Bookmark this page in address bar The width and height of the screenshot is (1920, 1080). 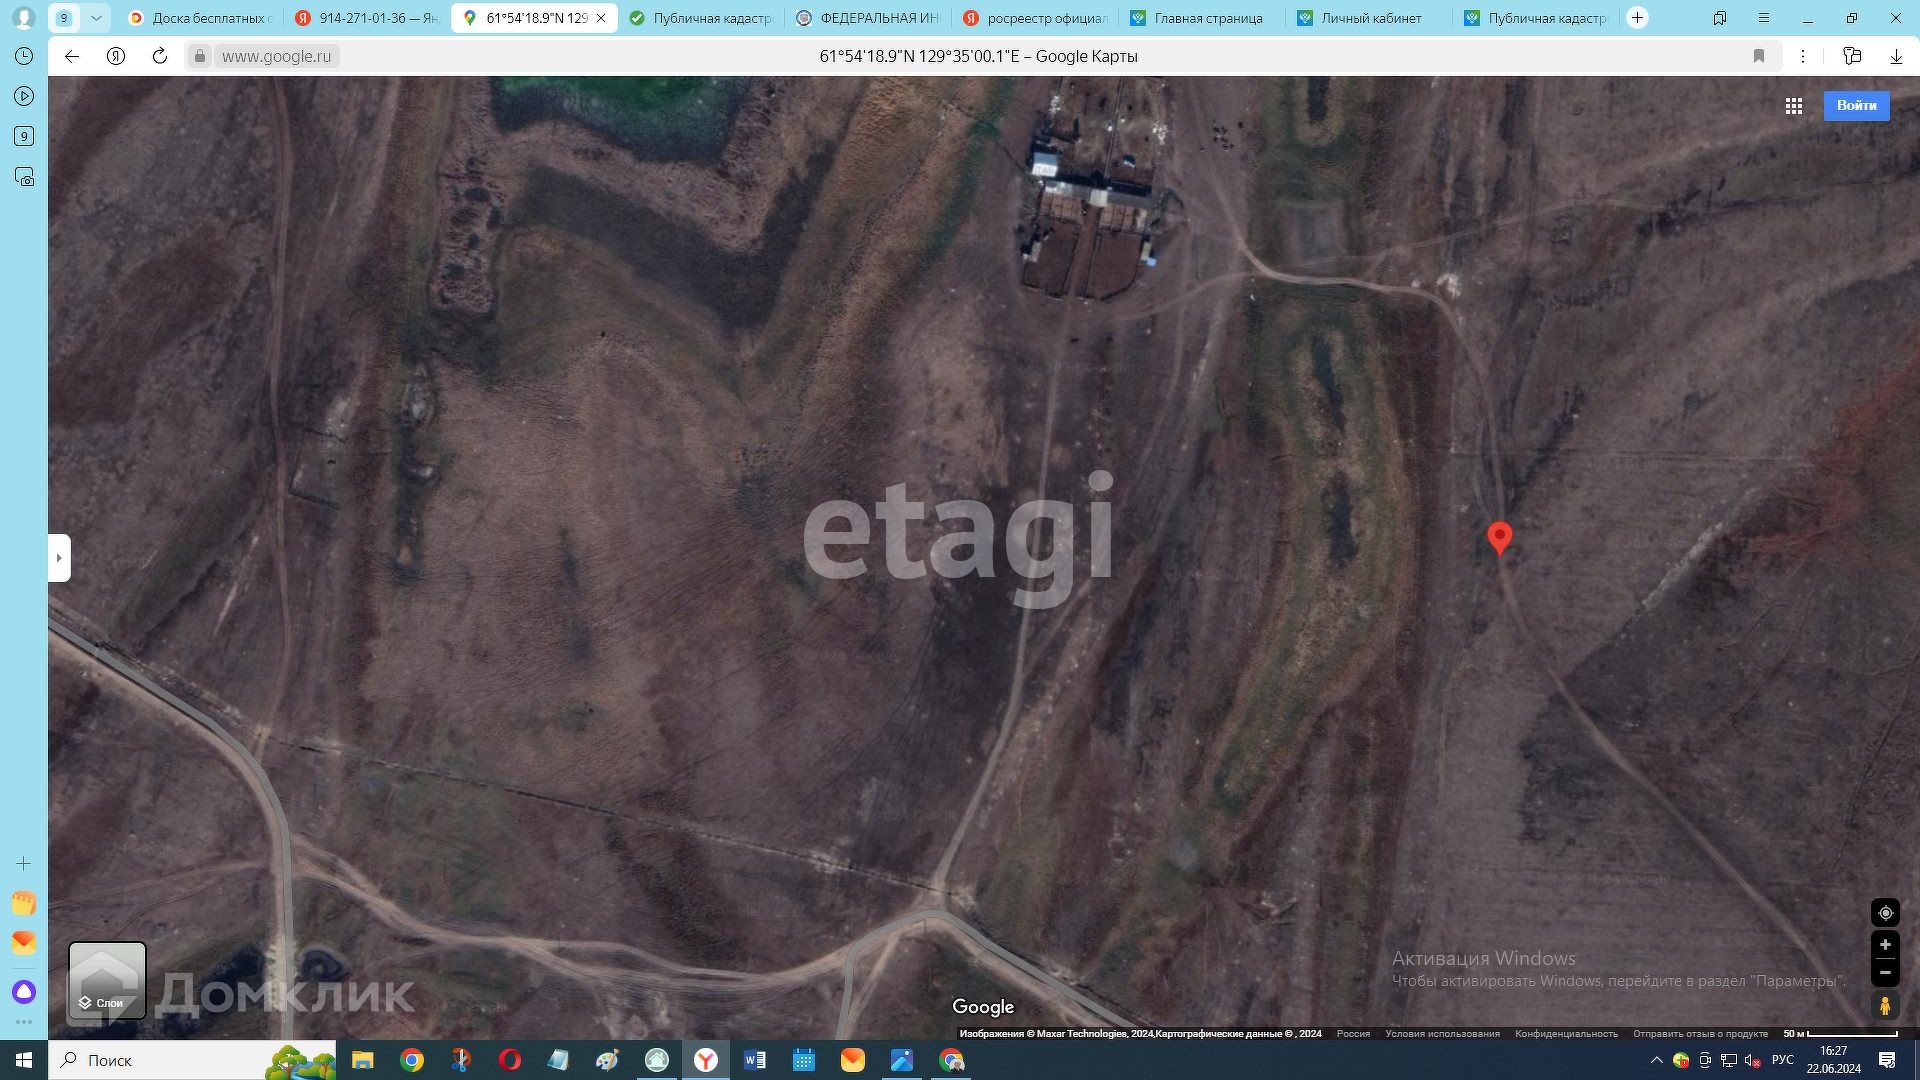point(1759,56)
